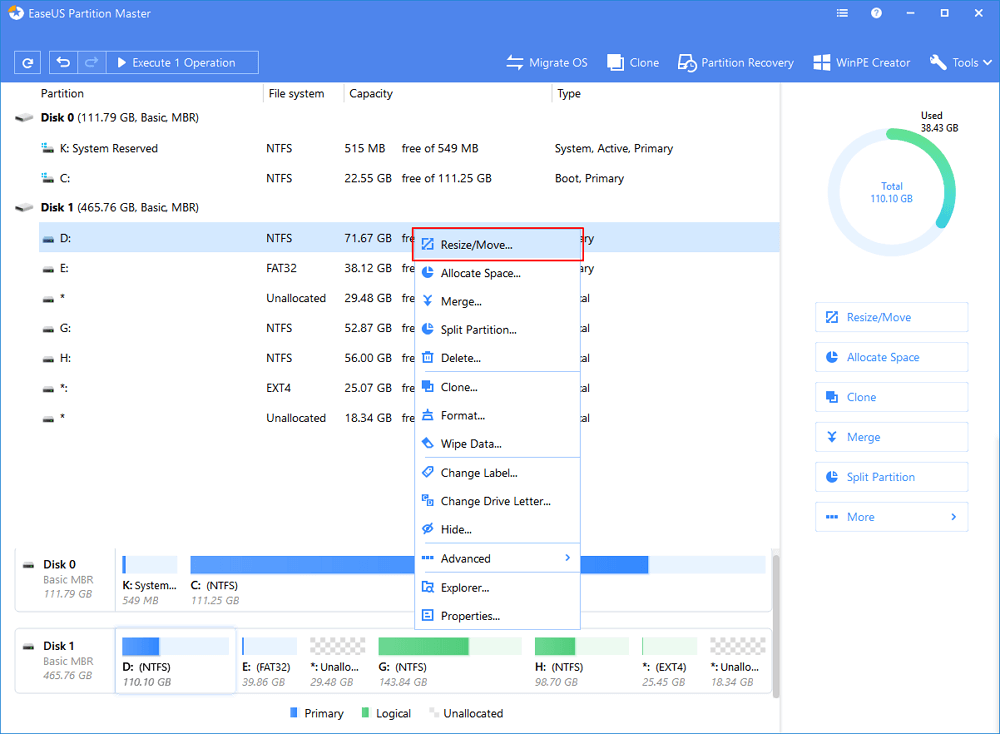Screen dimensions: 1000x734
Task: Click the refresh icon in toolbar
Action: [x=28, y=62]
